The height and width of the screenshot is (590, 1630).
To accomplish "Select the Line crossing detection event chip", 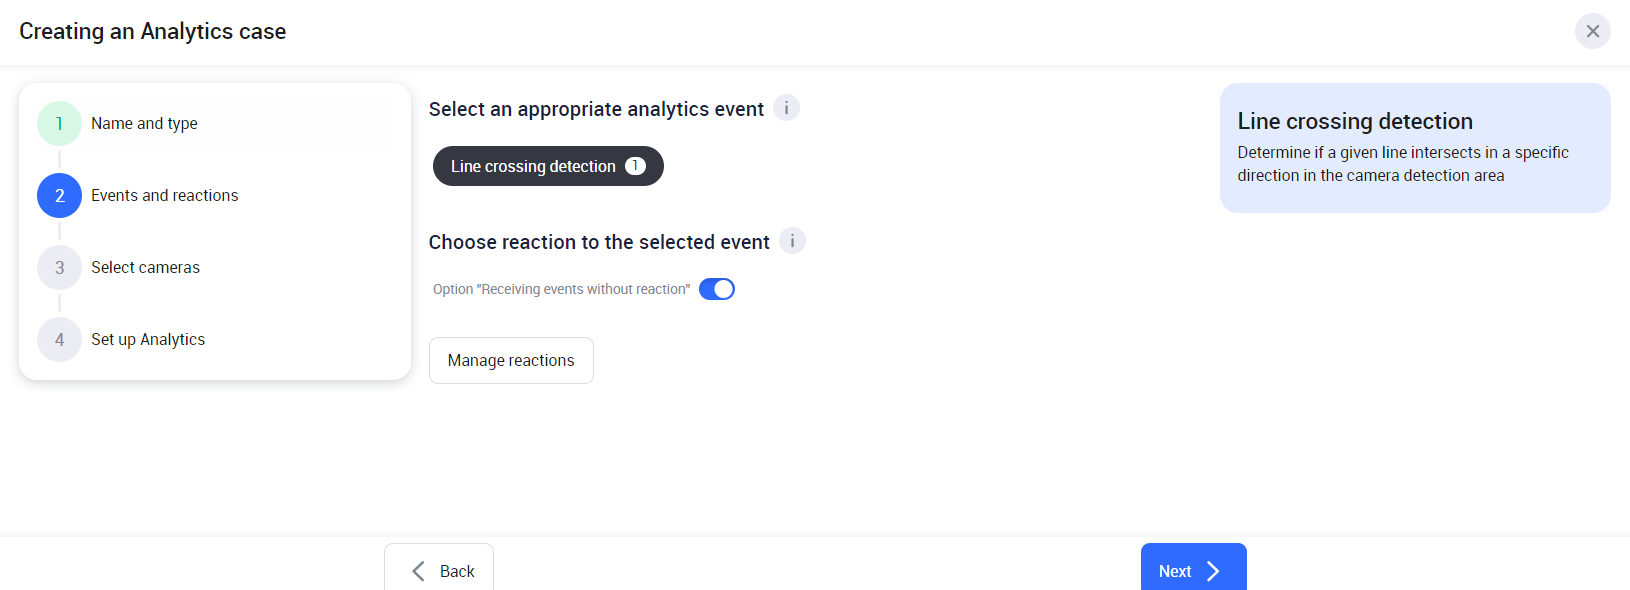I will (x=532, y=166).
